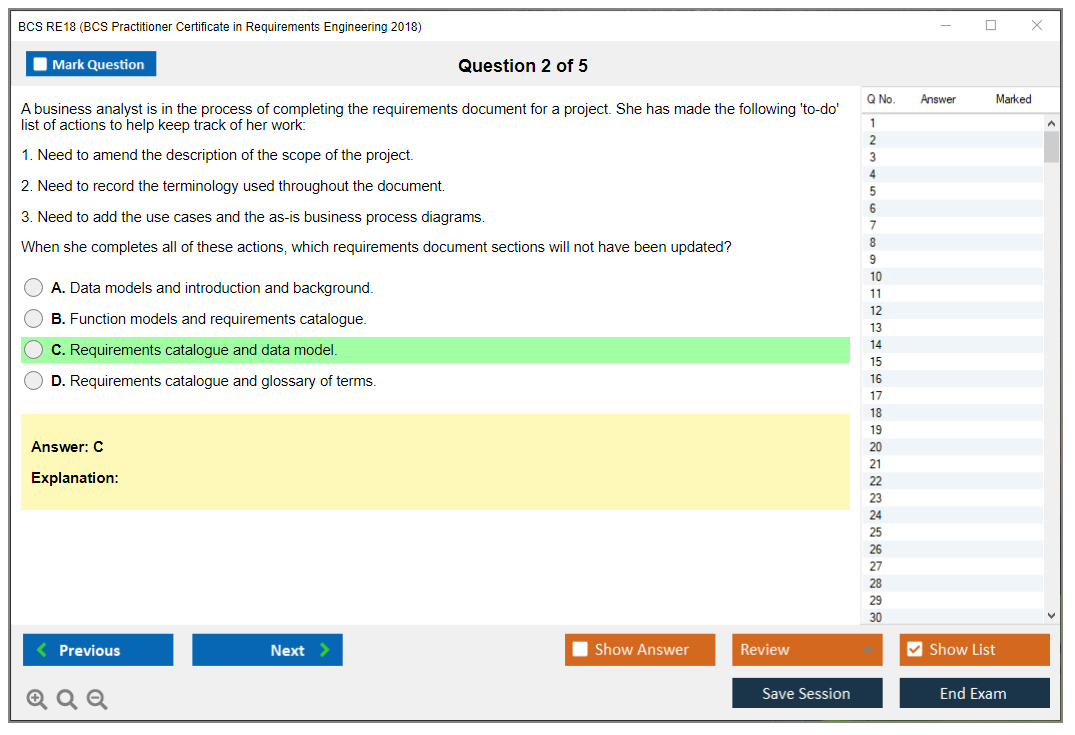This screenshot has height=735, width=1075.
Task: Click the green right arrow on Next
Action: coord(324,650)
